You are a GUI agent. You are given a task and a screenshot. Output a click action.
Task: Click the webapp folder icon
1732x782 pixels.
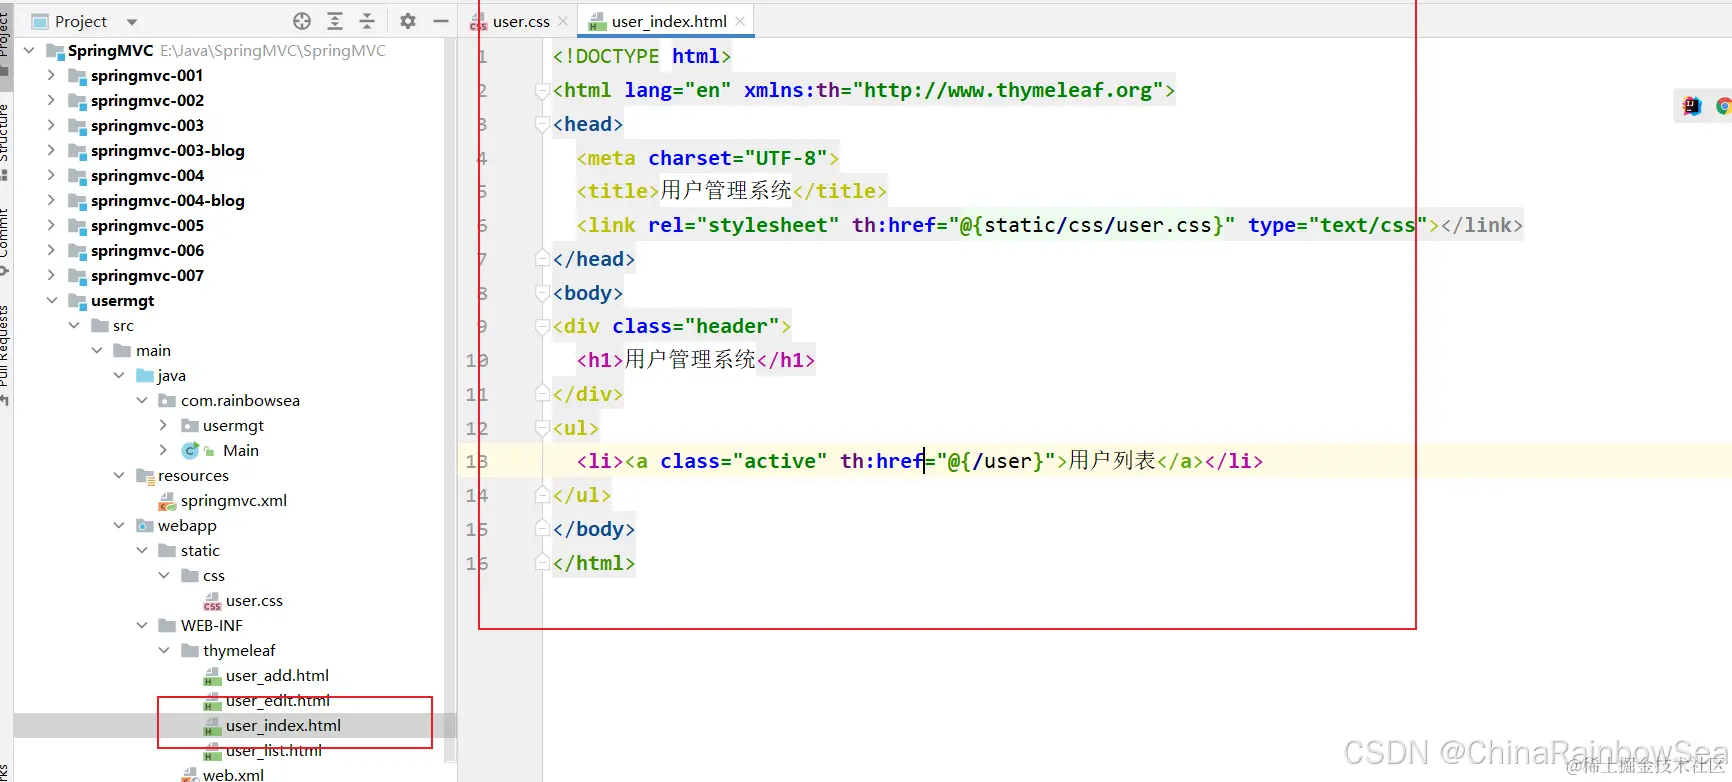(145, 525)
